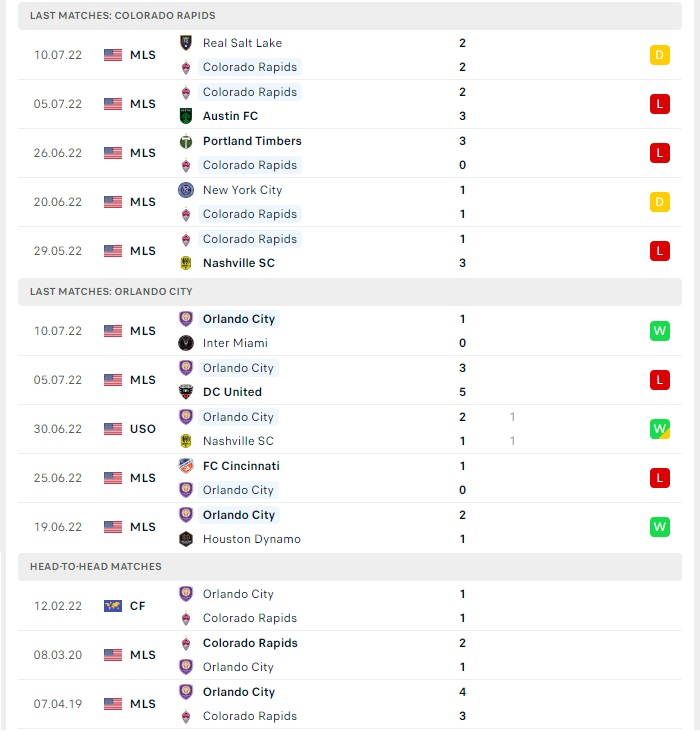The height and width of the screenshot is (731, 700).
Task: Click the Houston Dynamo logo
Action: pos(186,539)
